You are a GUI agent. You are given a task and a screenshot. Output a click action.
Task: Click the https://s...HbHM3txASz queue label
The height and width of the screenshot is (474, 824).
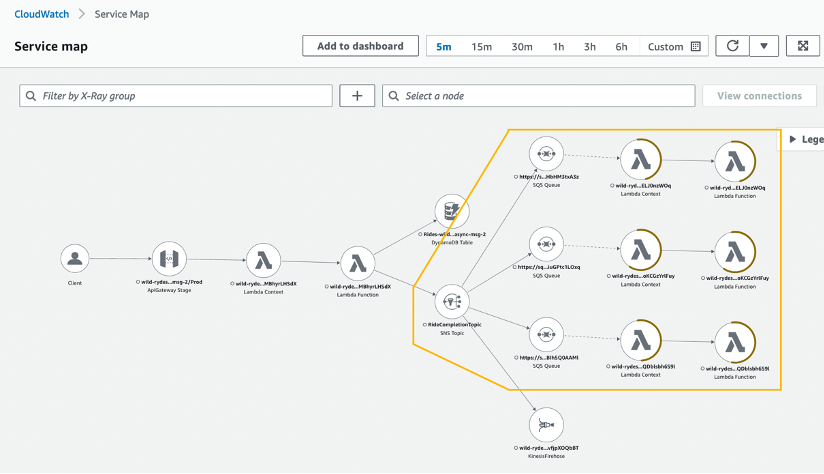pos(549,177)
